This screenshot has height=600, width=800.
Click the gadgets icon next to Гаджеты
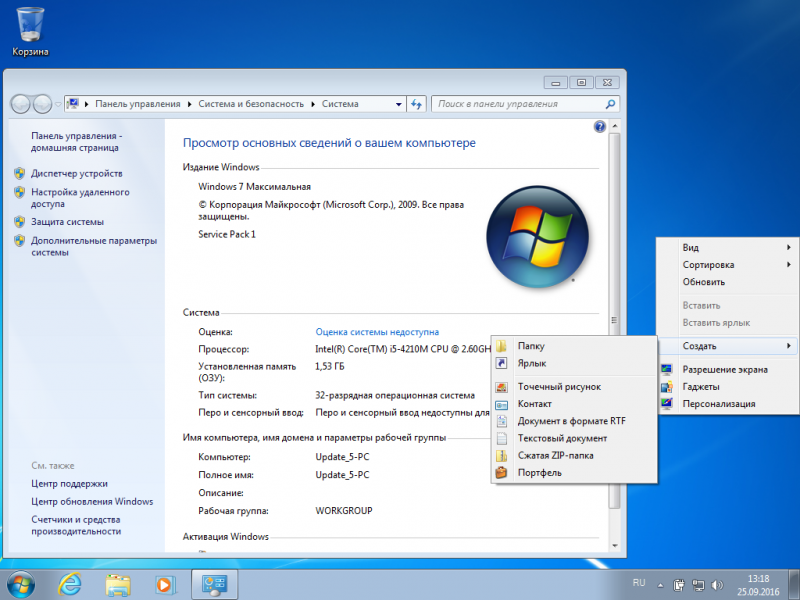(x=667, y=387)
